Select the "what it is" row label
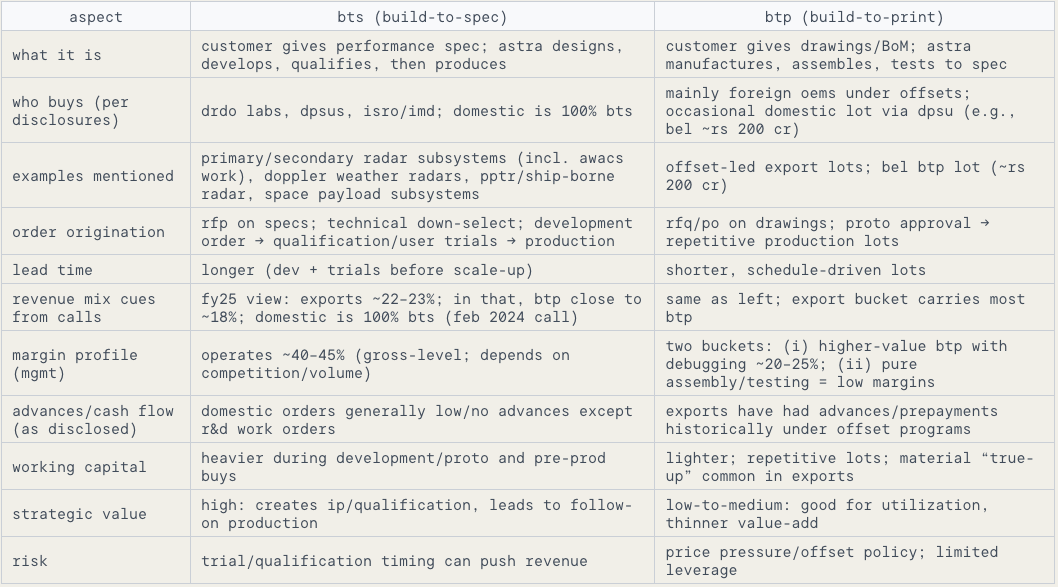1058x587 pixels. (x=57, y=55)
